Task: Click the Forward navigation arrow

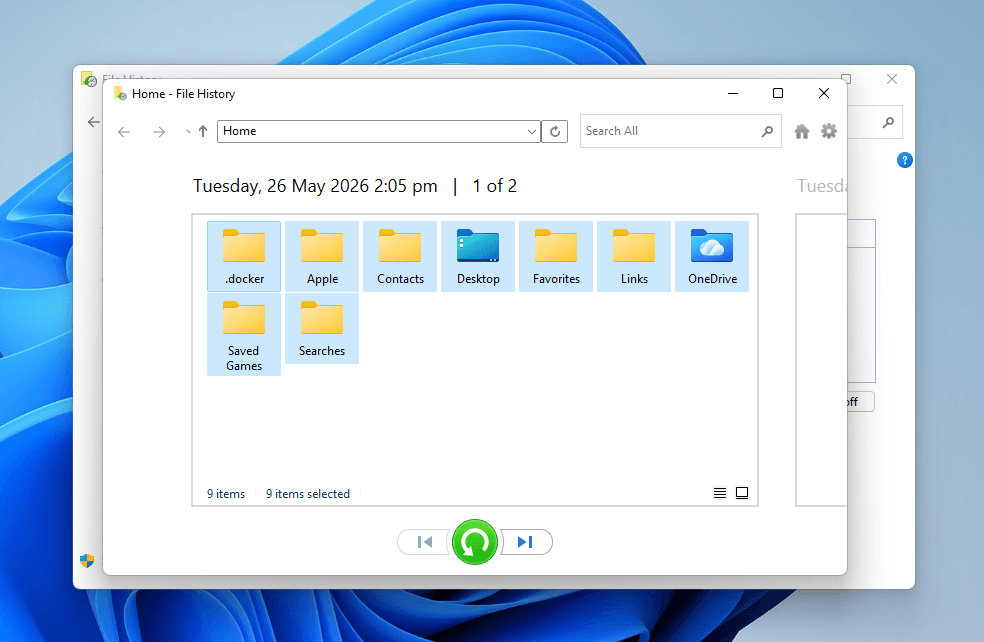Action: pos(159,132)
